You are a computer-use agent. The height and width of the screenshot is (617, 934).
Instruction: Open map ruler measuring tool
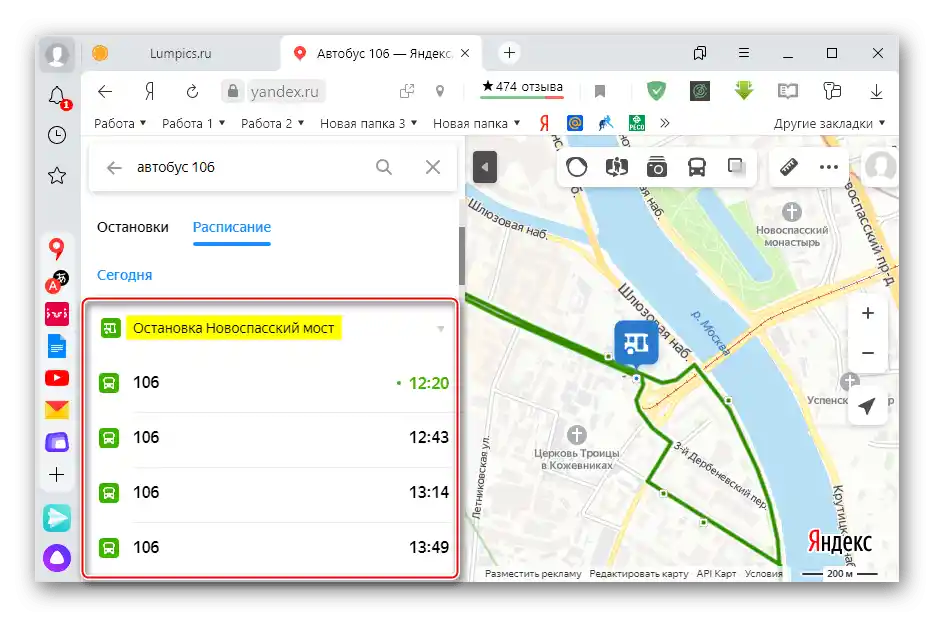tap(789, 167)
